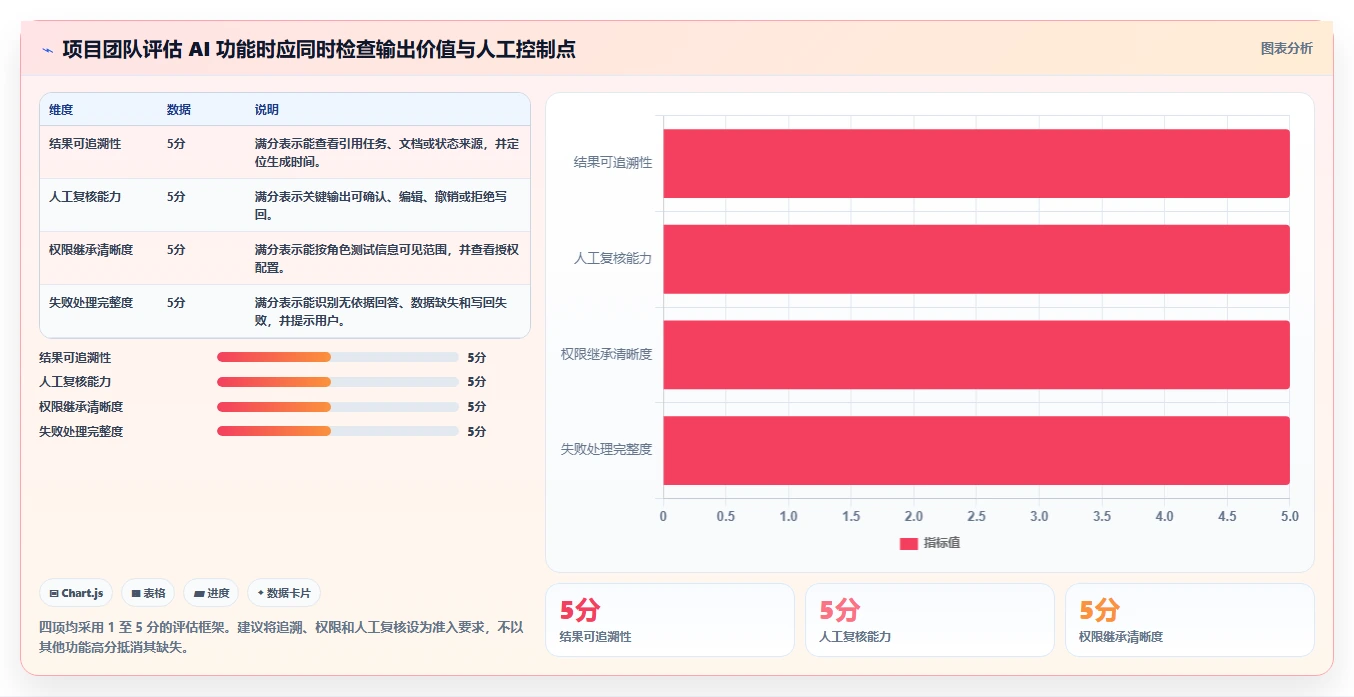Open the 权限继承清晰度 5分 data card

(x=1190, y=620)
